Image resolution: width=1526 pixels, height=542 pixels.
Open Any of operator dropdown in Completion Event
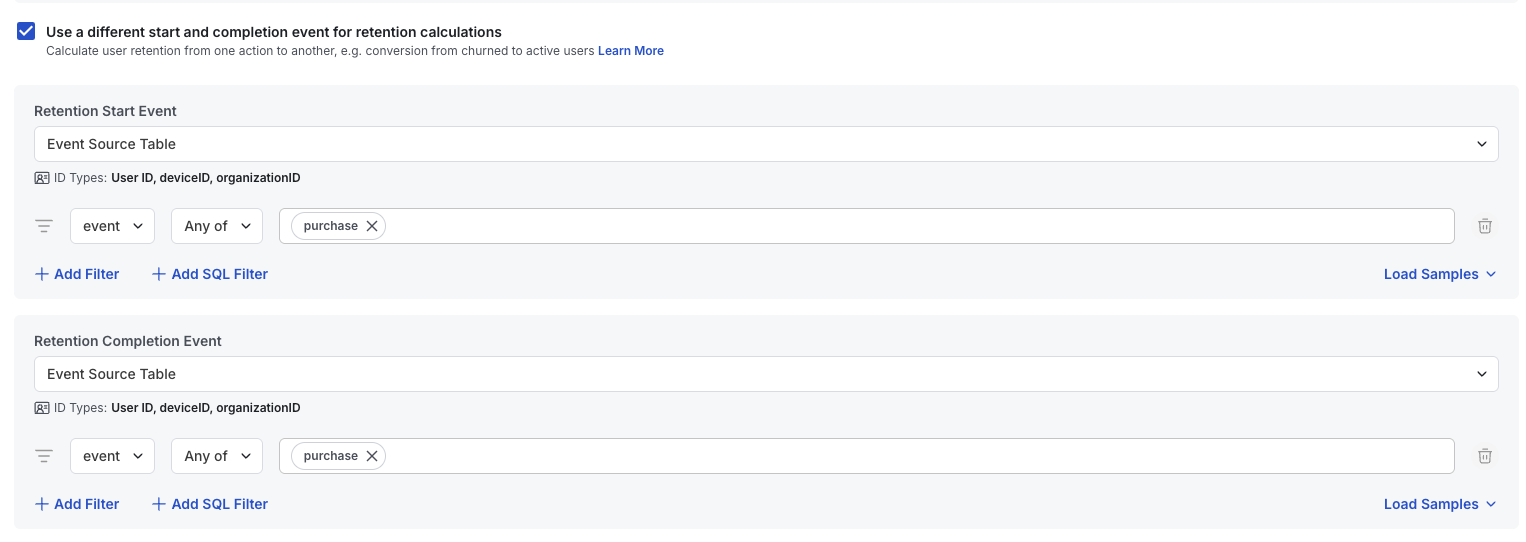click(x=217, y=456)
